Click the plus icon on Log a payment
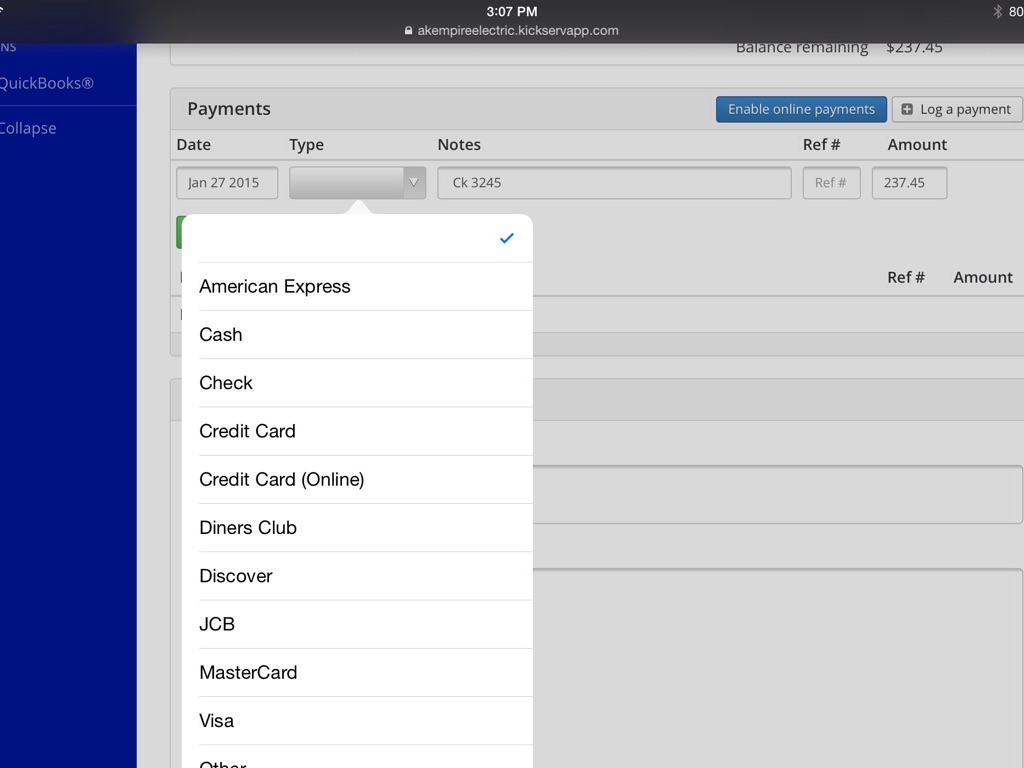1024x768 pixels. click(x=907, y=110)
